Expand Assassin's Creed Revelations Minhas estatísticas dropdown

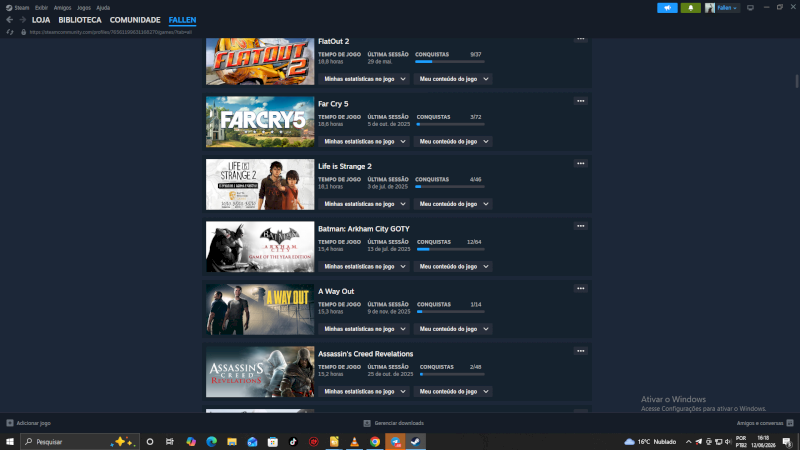(x=364, y=391)
